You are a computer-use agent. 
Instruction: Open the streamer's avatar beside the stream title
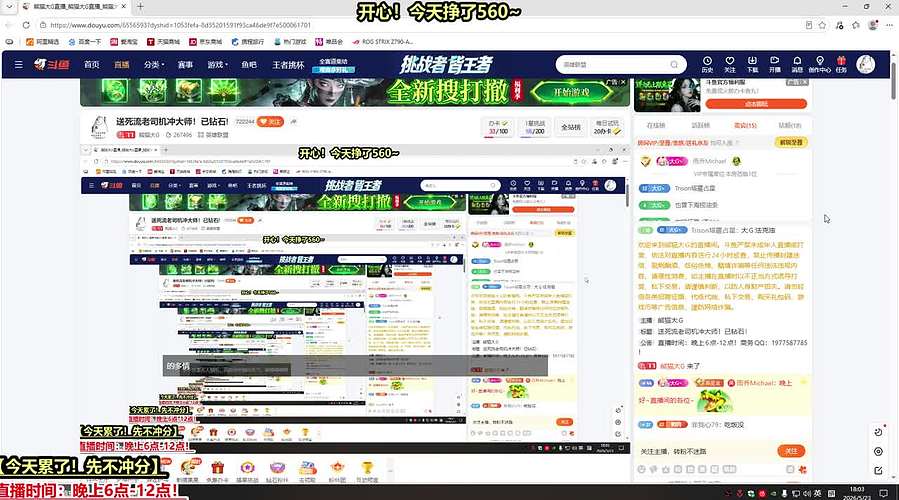coord(100,127)
